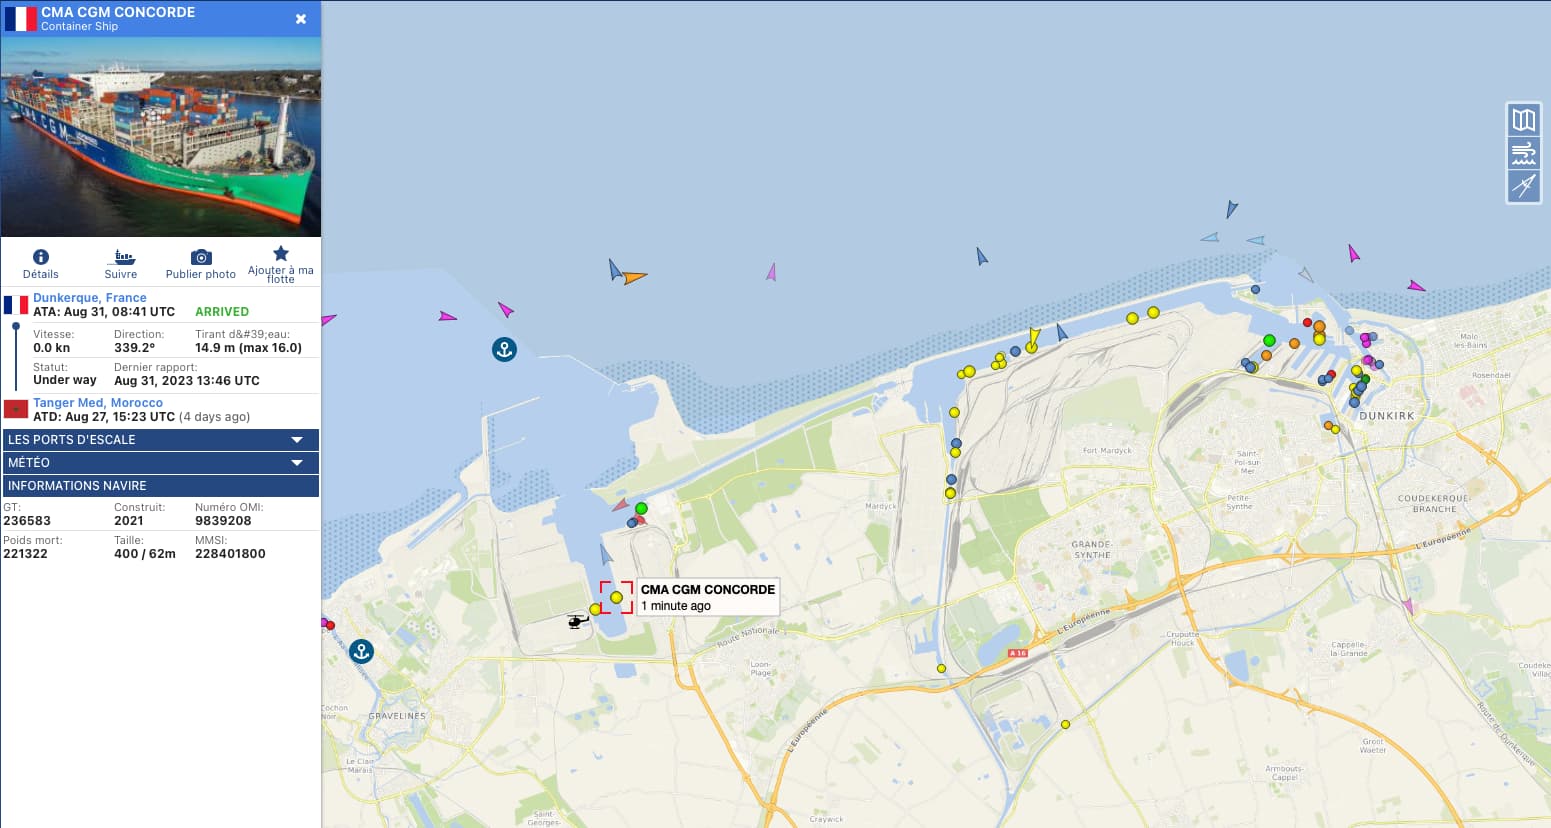Open the Tanger Med, Morocco port link
The height and width of the screenshot is (828, 1551).
point(98,403)
